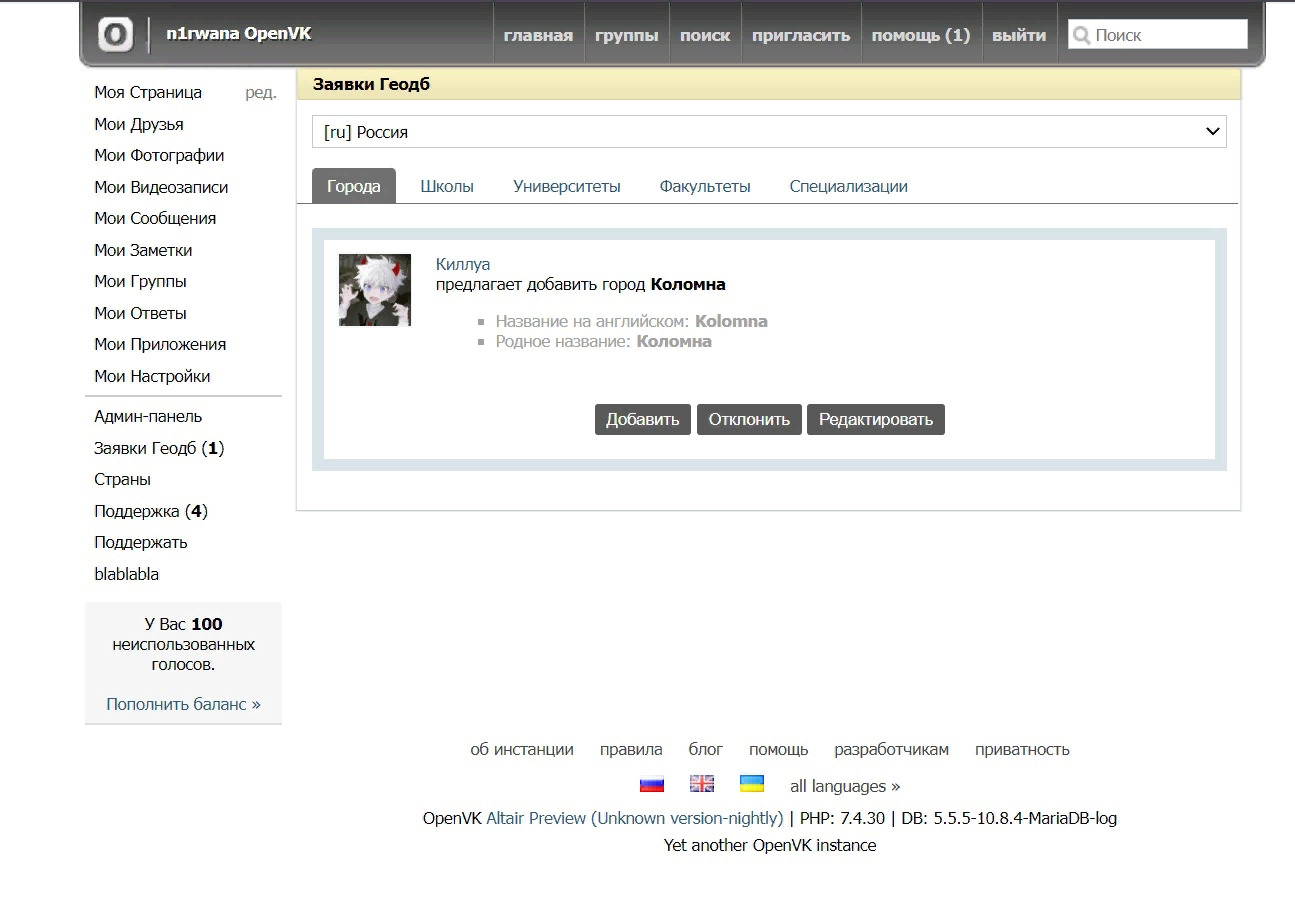Click the Добавить button for Коломна

tap(642, 419)
